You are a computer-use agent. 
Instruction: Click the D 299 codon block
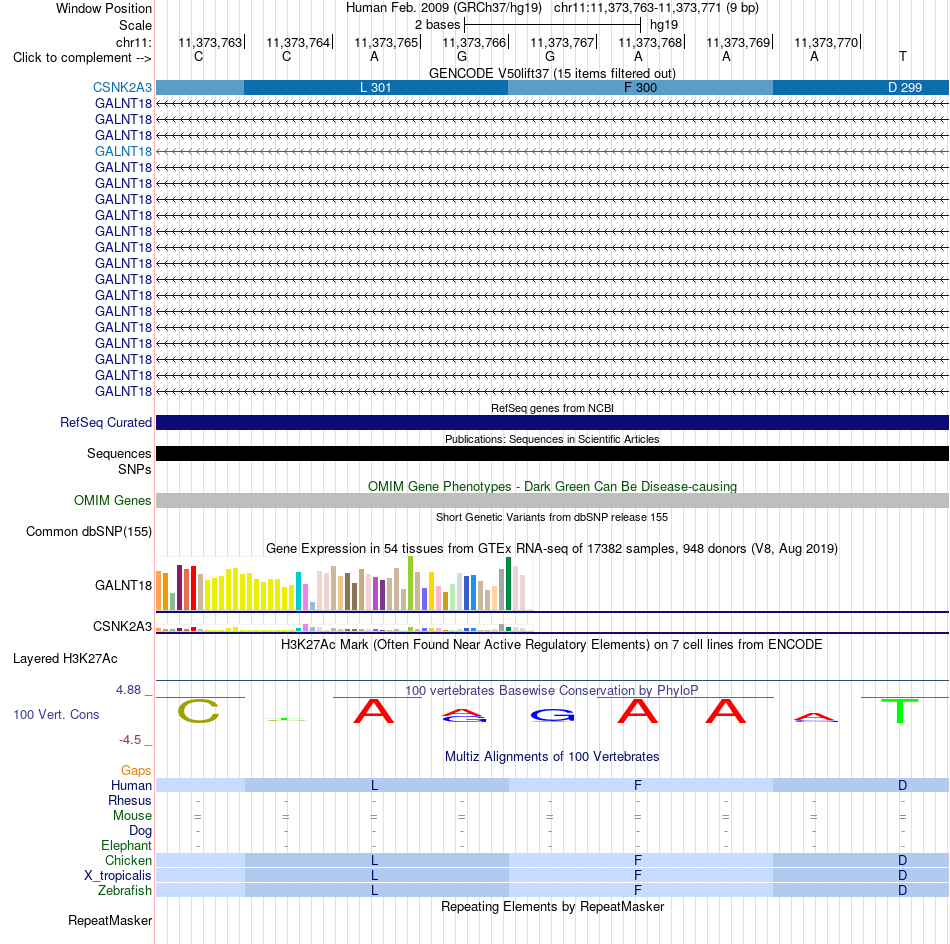[x=861, y=87]
